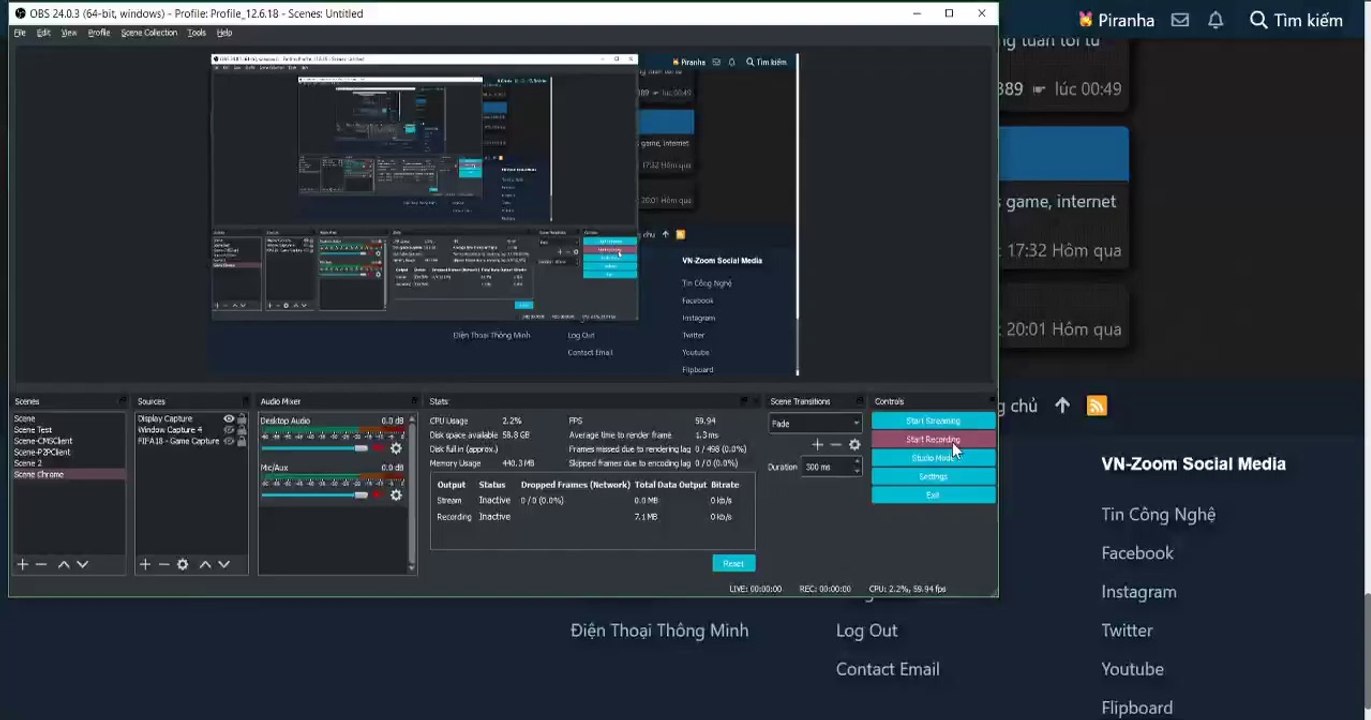Undock the Stats panel
1371x720 pixels.
744,401
